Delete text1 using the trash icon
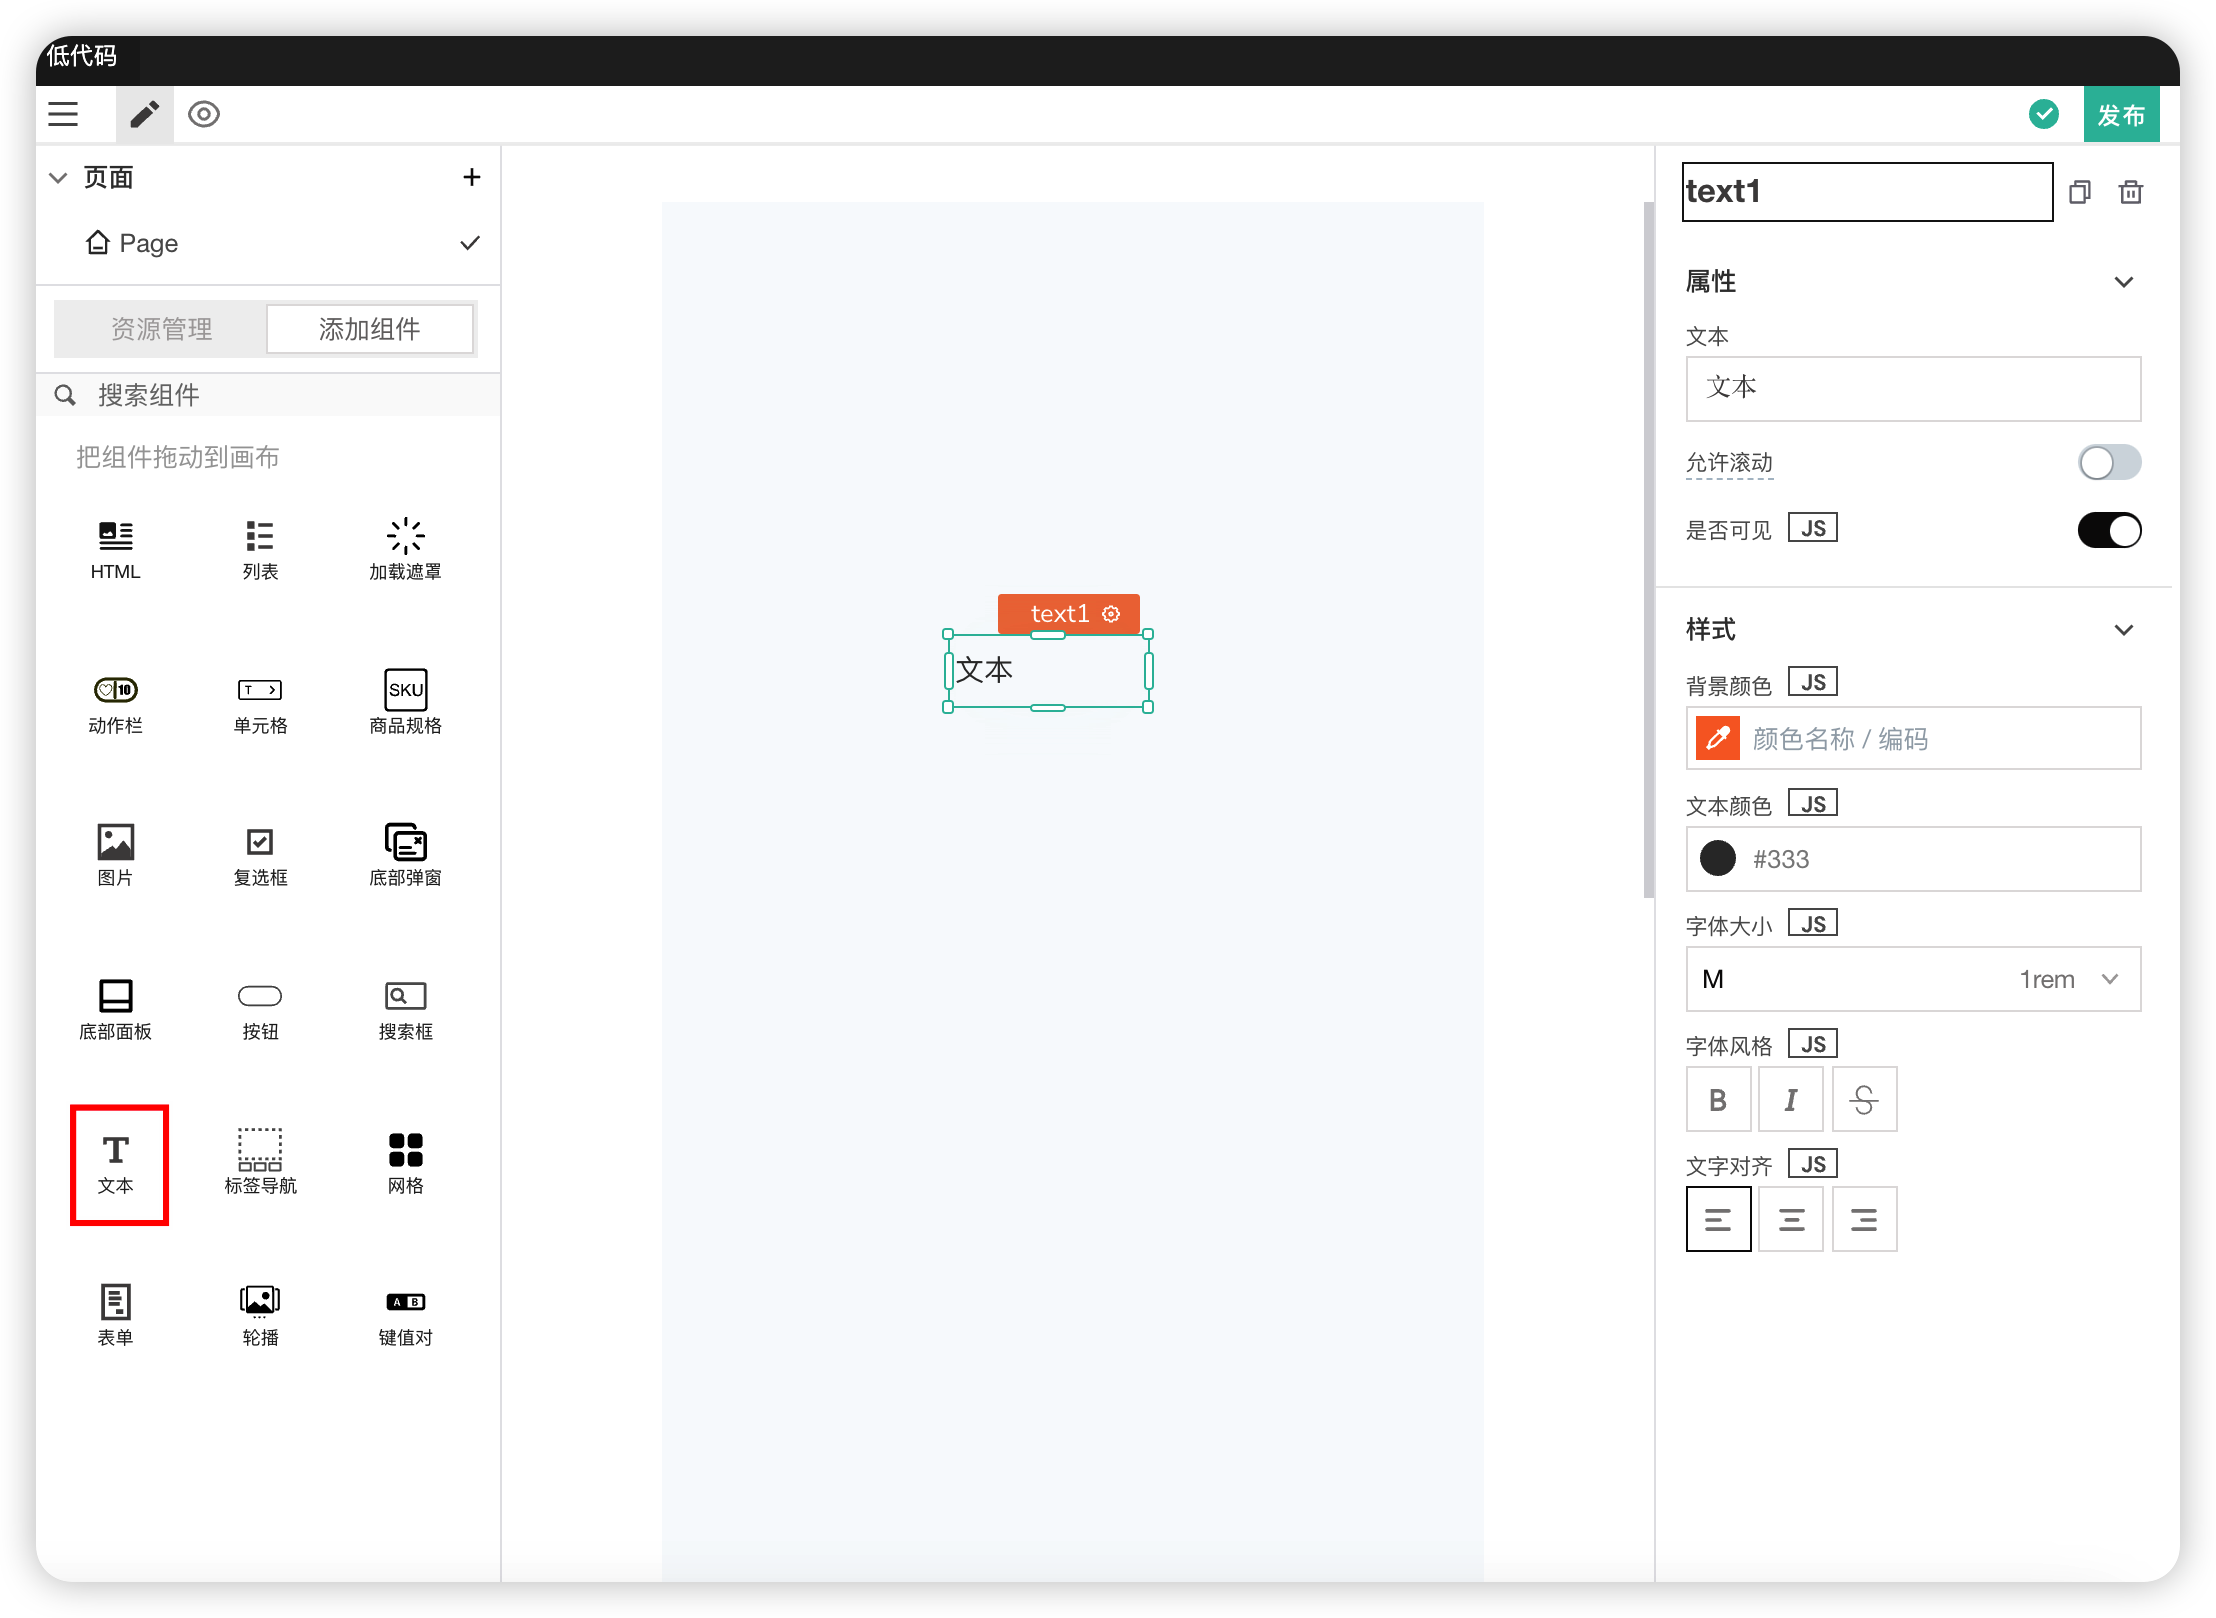This screenshot has width=2216, height=1618. (2130, 192)
